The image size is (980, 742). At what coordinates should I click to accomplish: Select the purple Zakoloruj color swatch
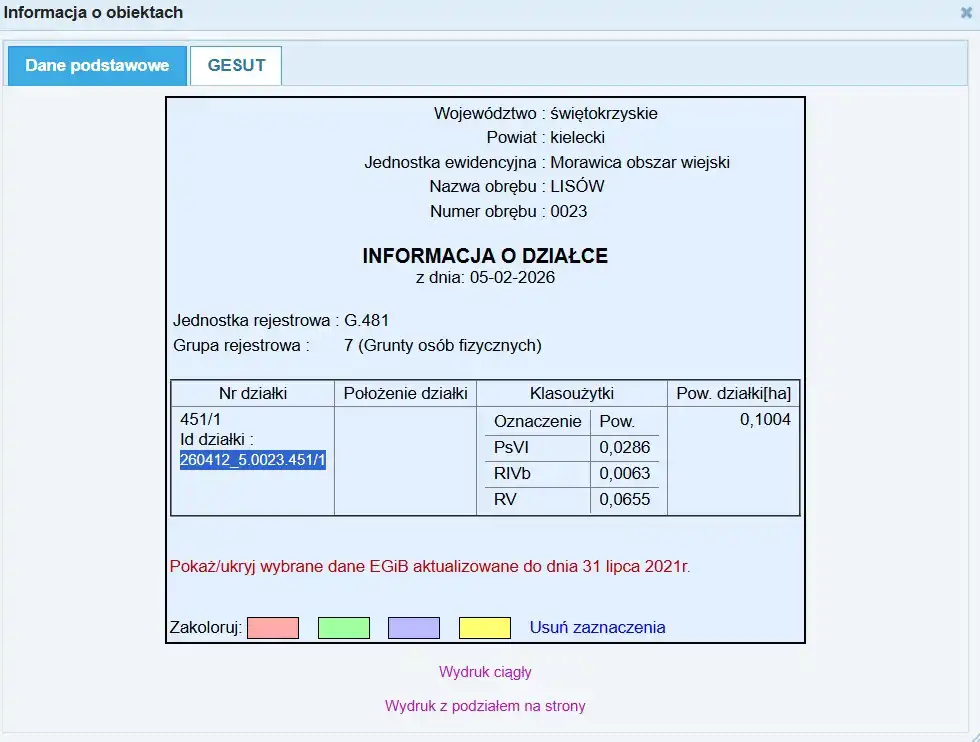point(414,628)
